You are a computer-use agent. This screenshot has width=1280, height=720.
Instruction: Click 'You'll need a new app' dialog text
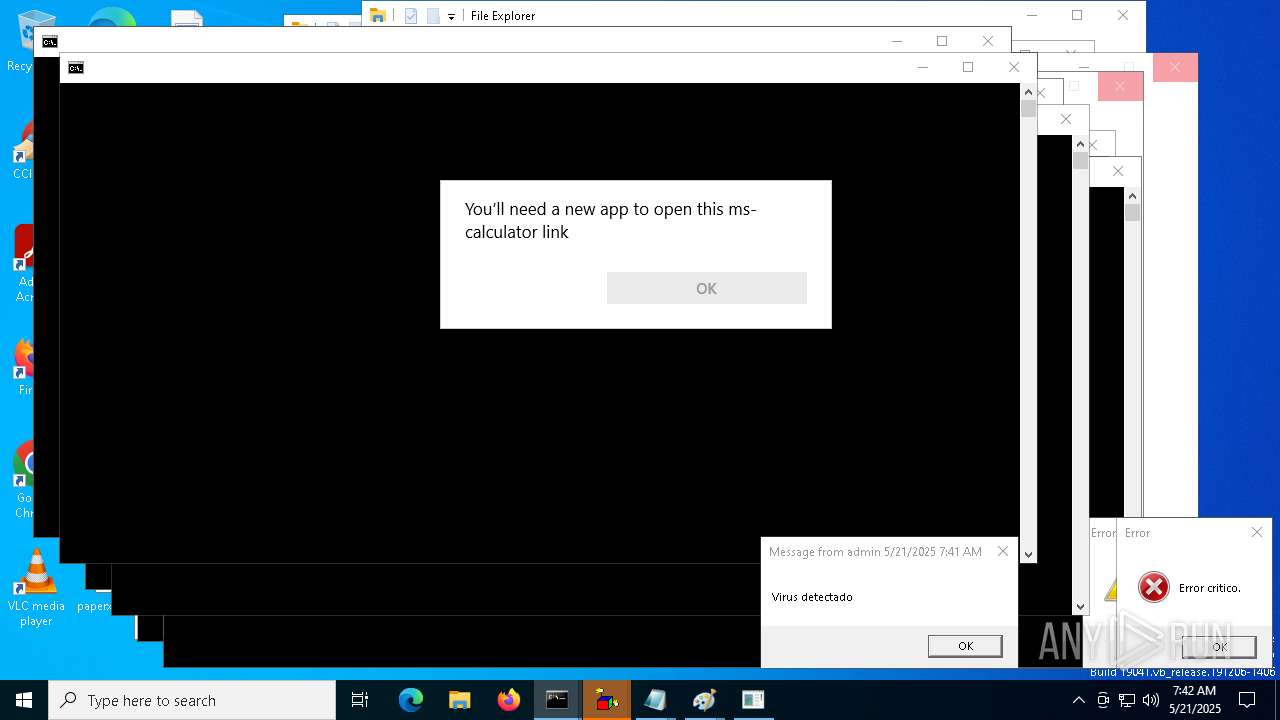click(x=611, y=220)
